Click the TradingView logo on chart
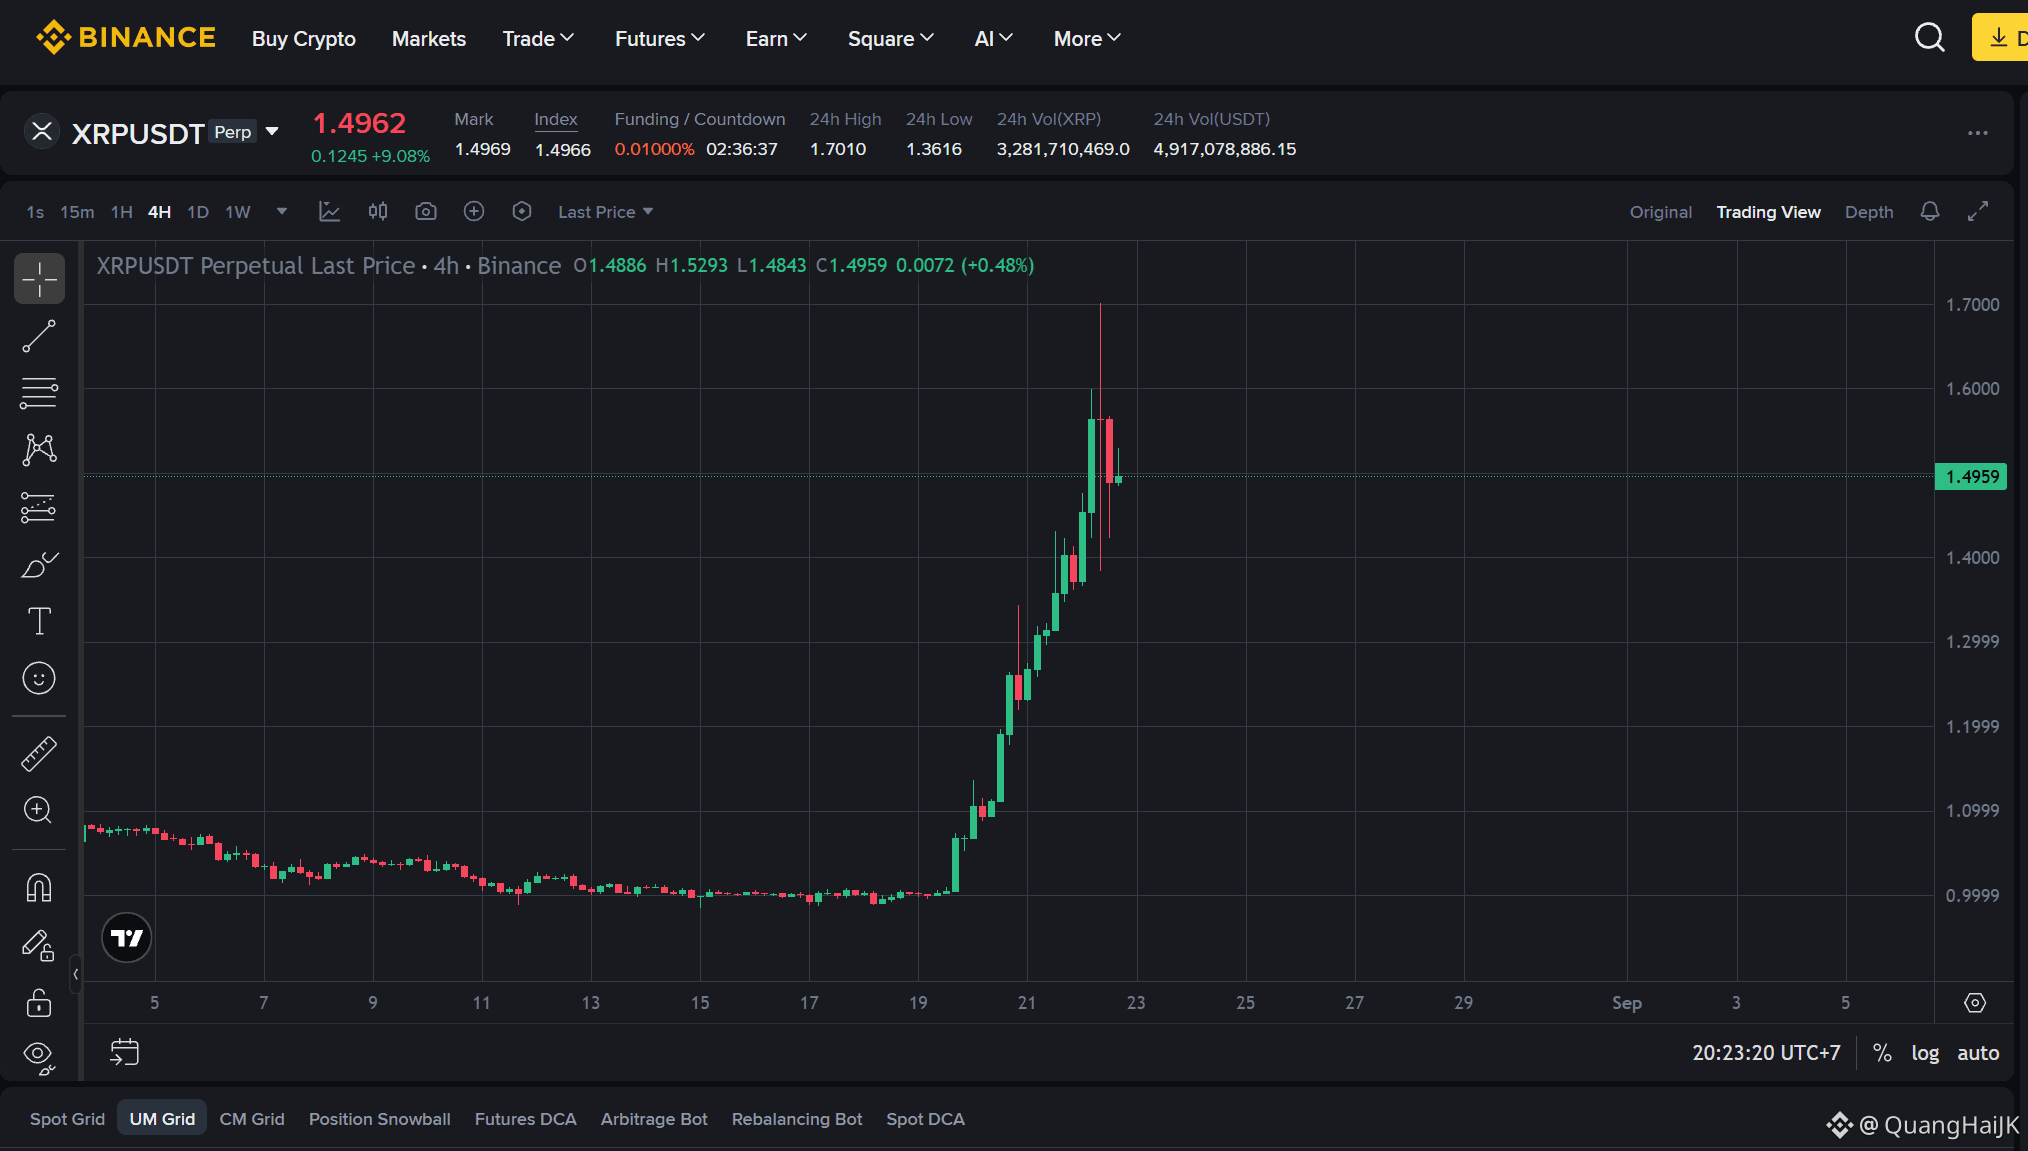The height and width of the screenshot is (1151, 2028). click(x=127, y=938)
